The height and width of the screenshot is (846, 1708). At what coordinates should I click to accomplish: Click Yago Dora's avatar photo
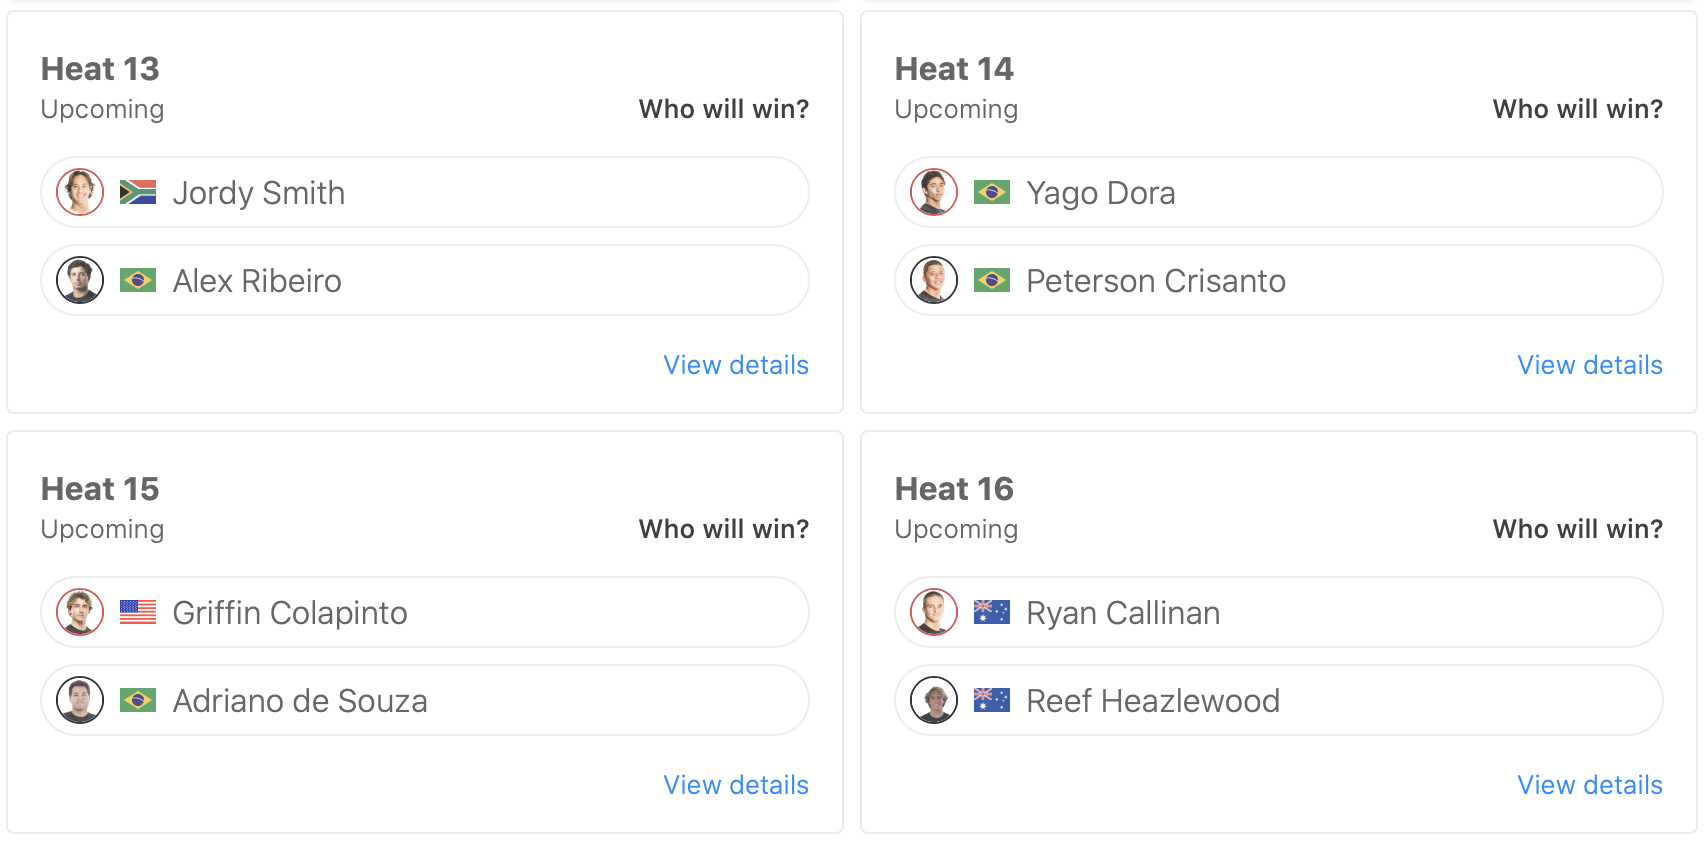(934, 192)
